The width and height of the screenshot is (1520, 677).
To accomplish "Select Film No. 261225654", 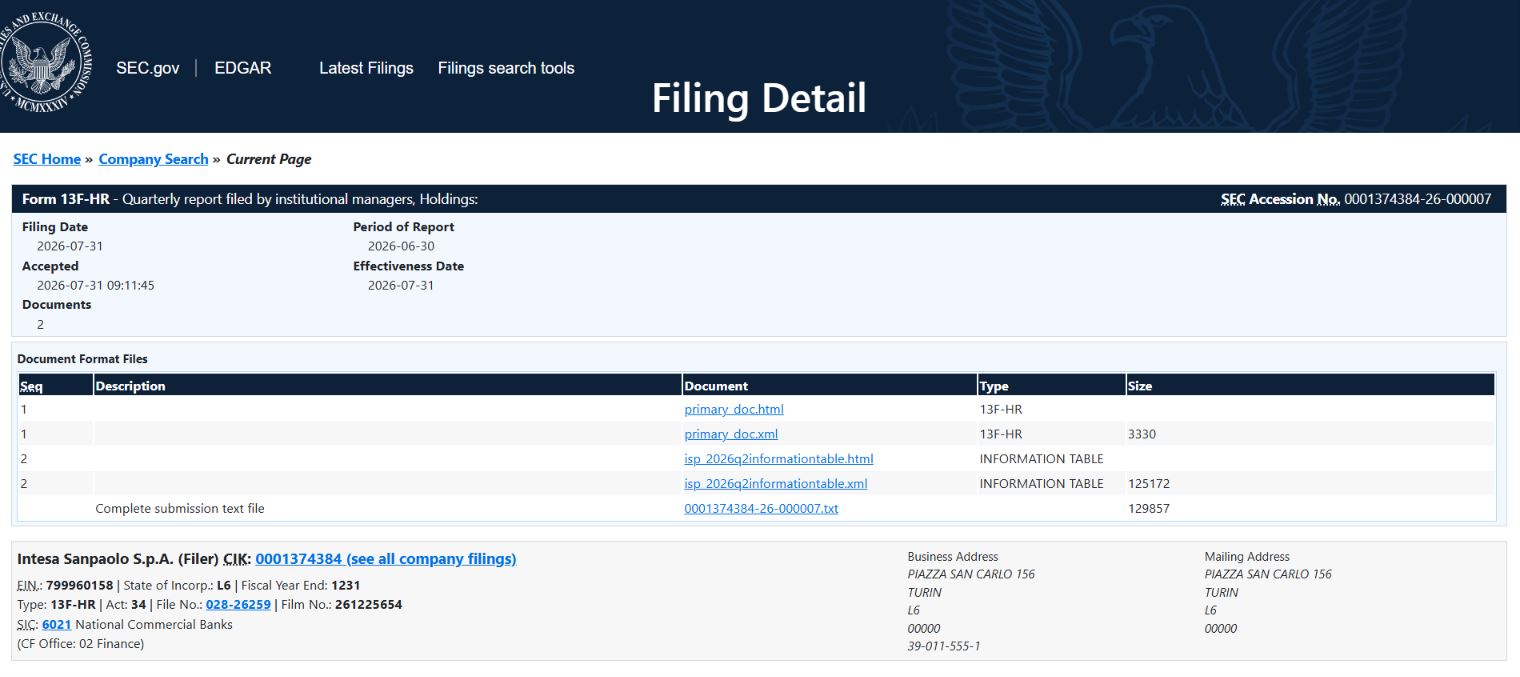I will [368, 605].
